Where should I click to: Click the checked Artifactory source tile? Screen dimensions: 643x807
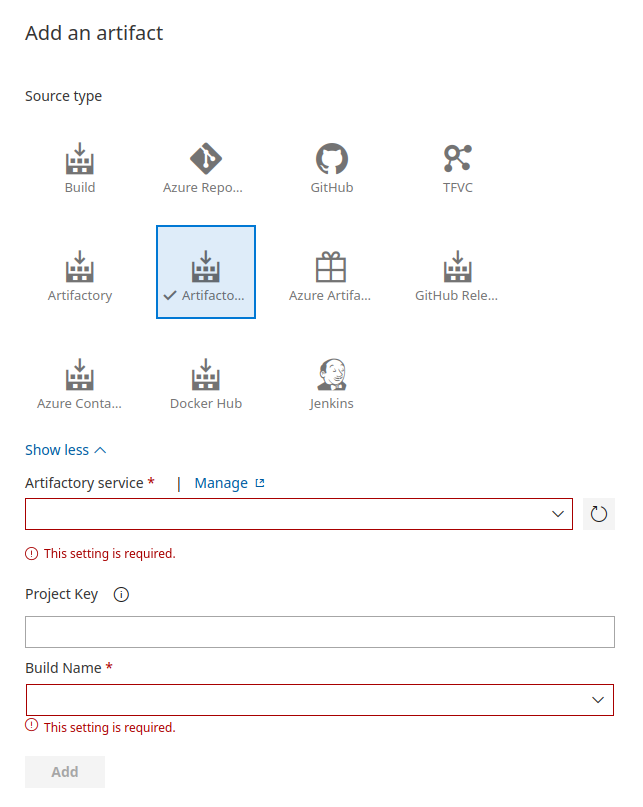pyautogui.click(x=206, y=272)
